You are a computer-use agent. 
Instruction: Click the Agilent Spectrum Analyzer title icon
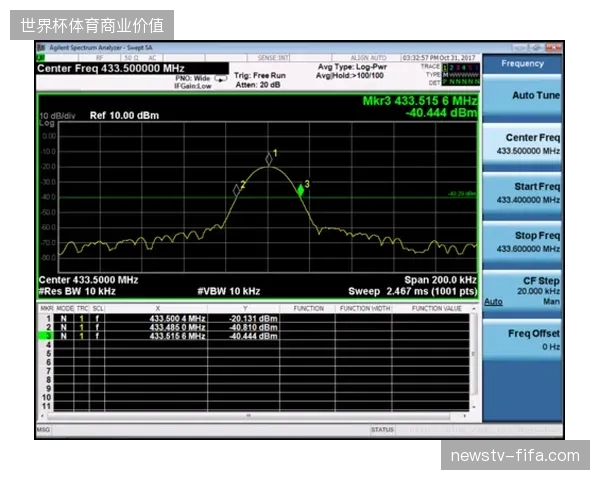coord(41,47)
